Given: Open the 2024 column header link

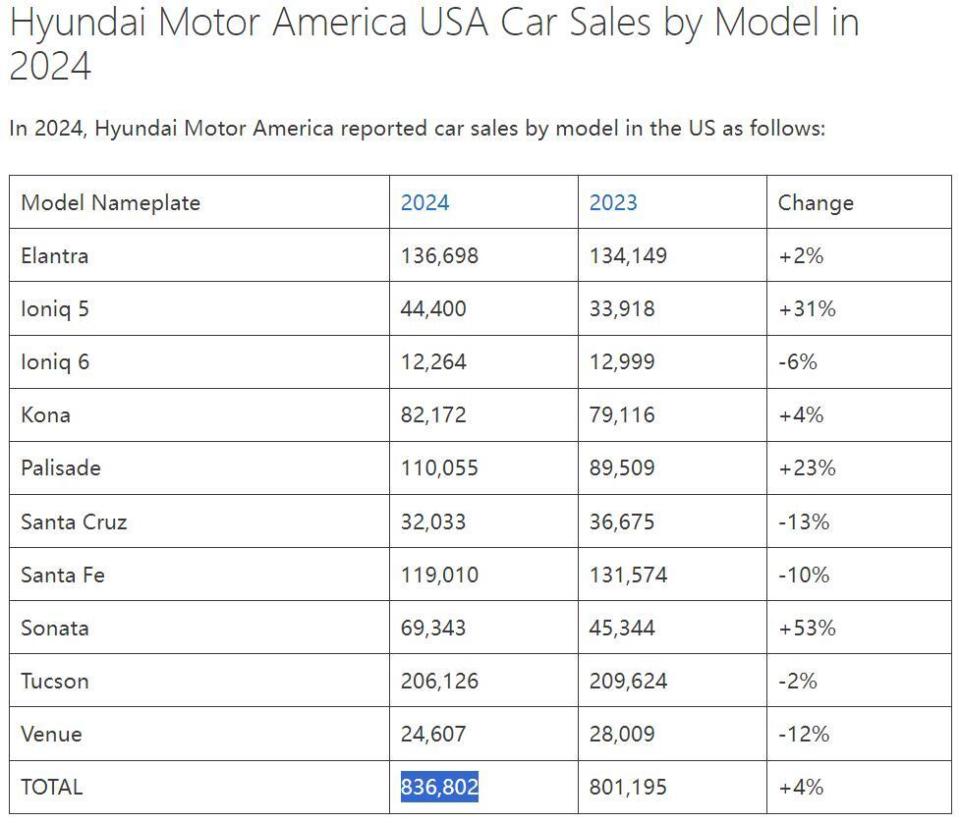Looking at the screenshot, I should coord(425,203).
